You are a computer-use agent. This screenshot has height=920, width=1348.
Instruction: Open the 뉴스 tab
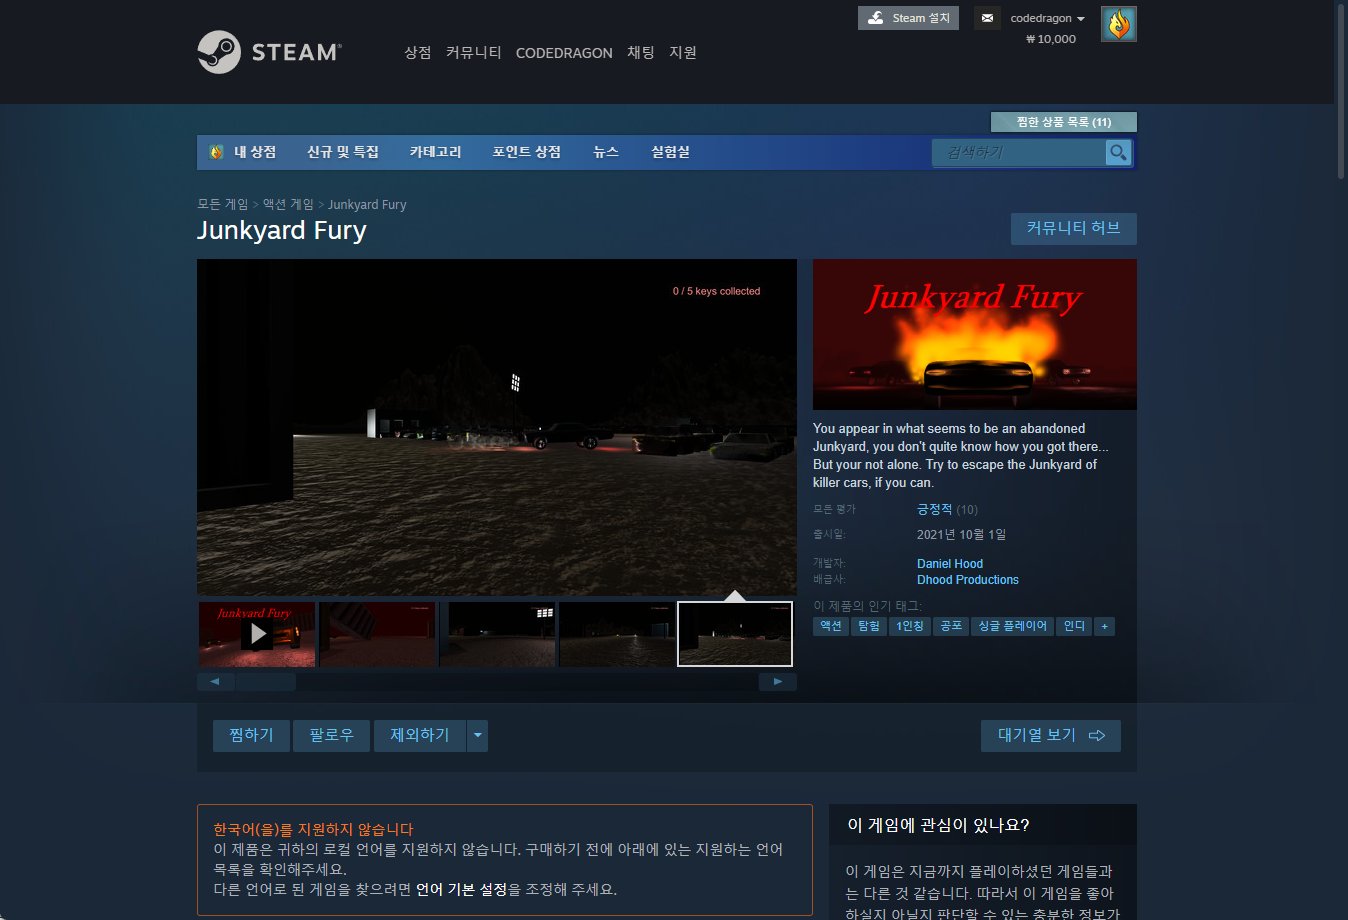pos(606,152)
